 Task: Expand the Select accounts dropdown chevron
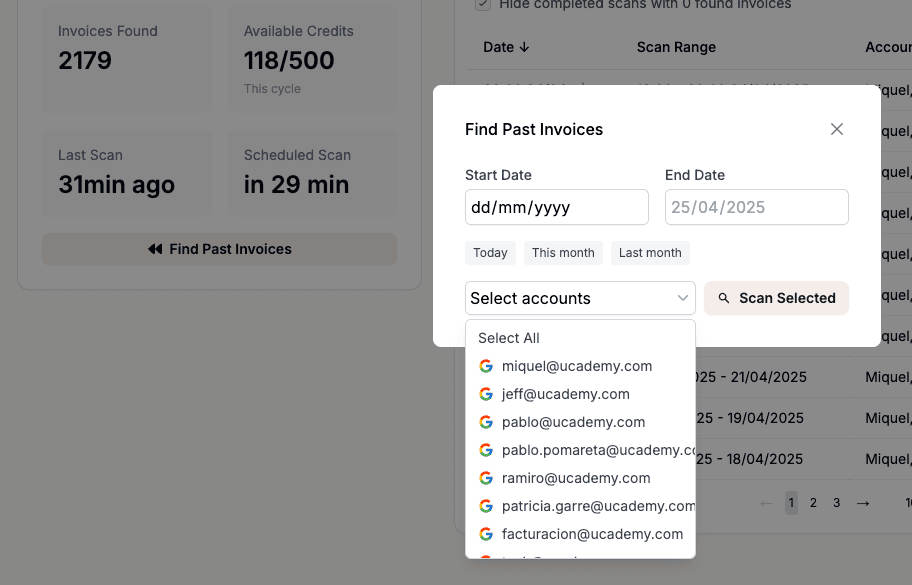(684, 298)
